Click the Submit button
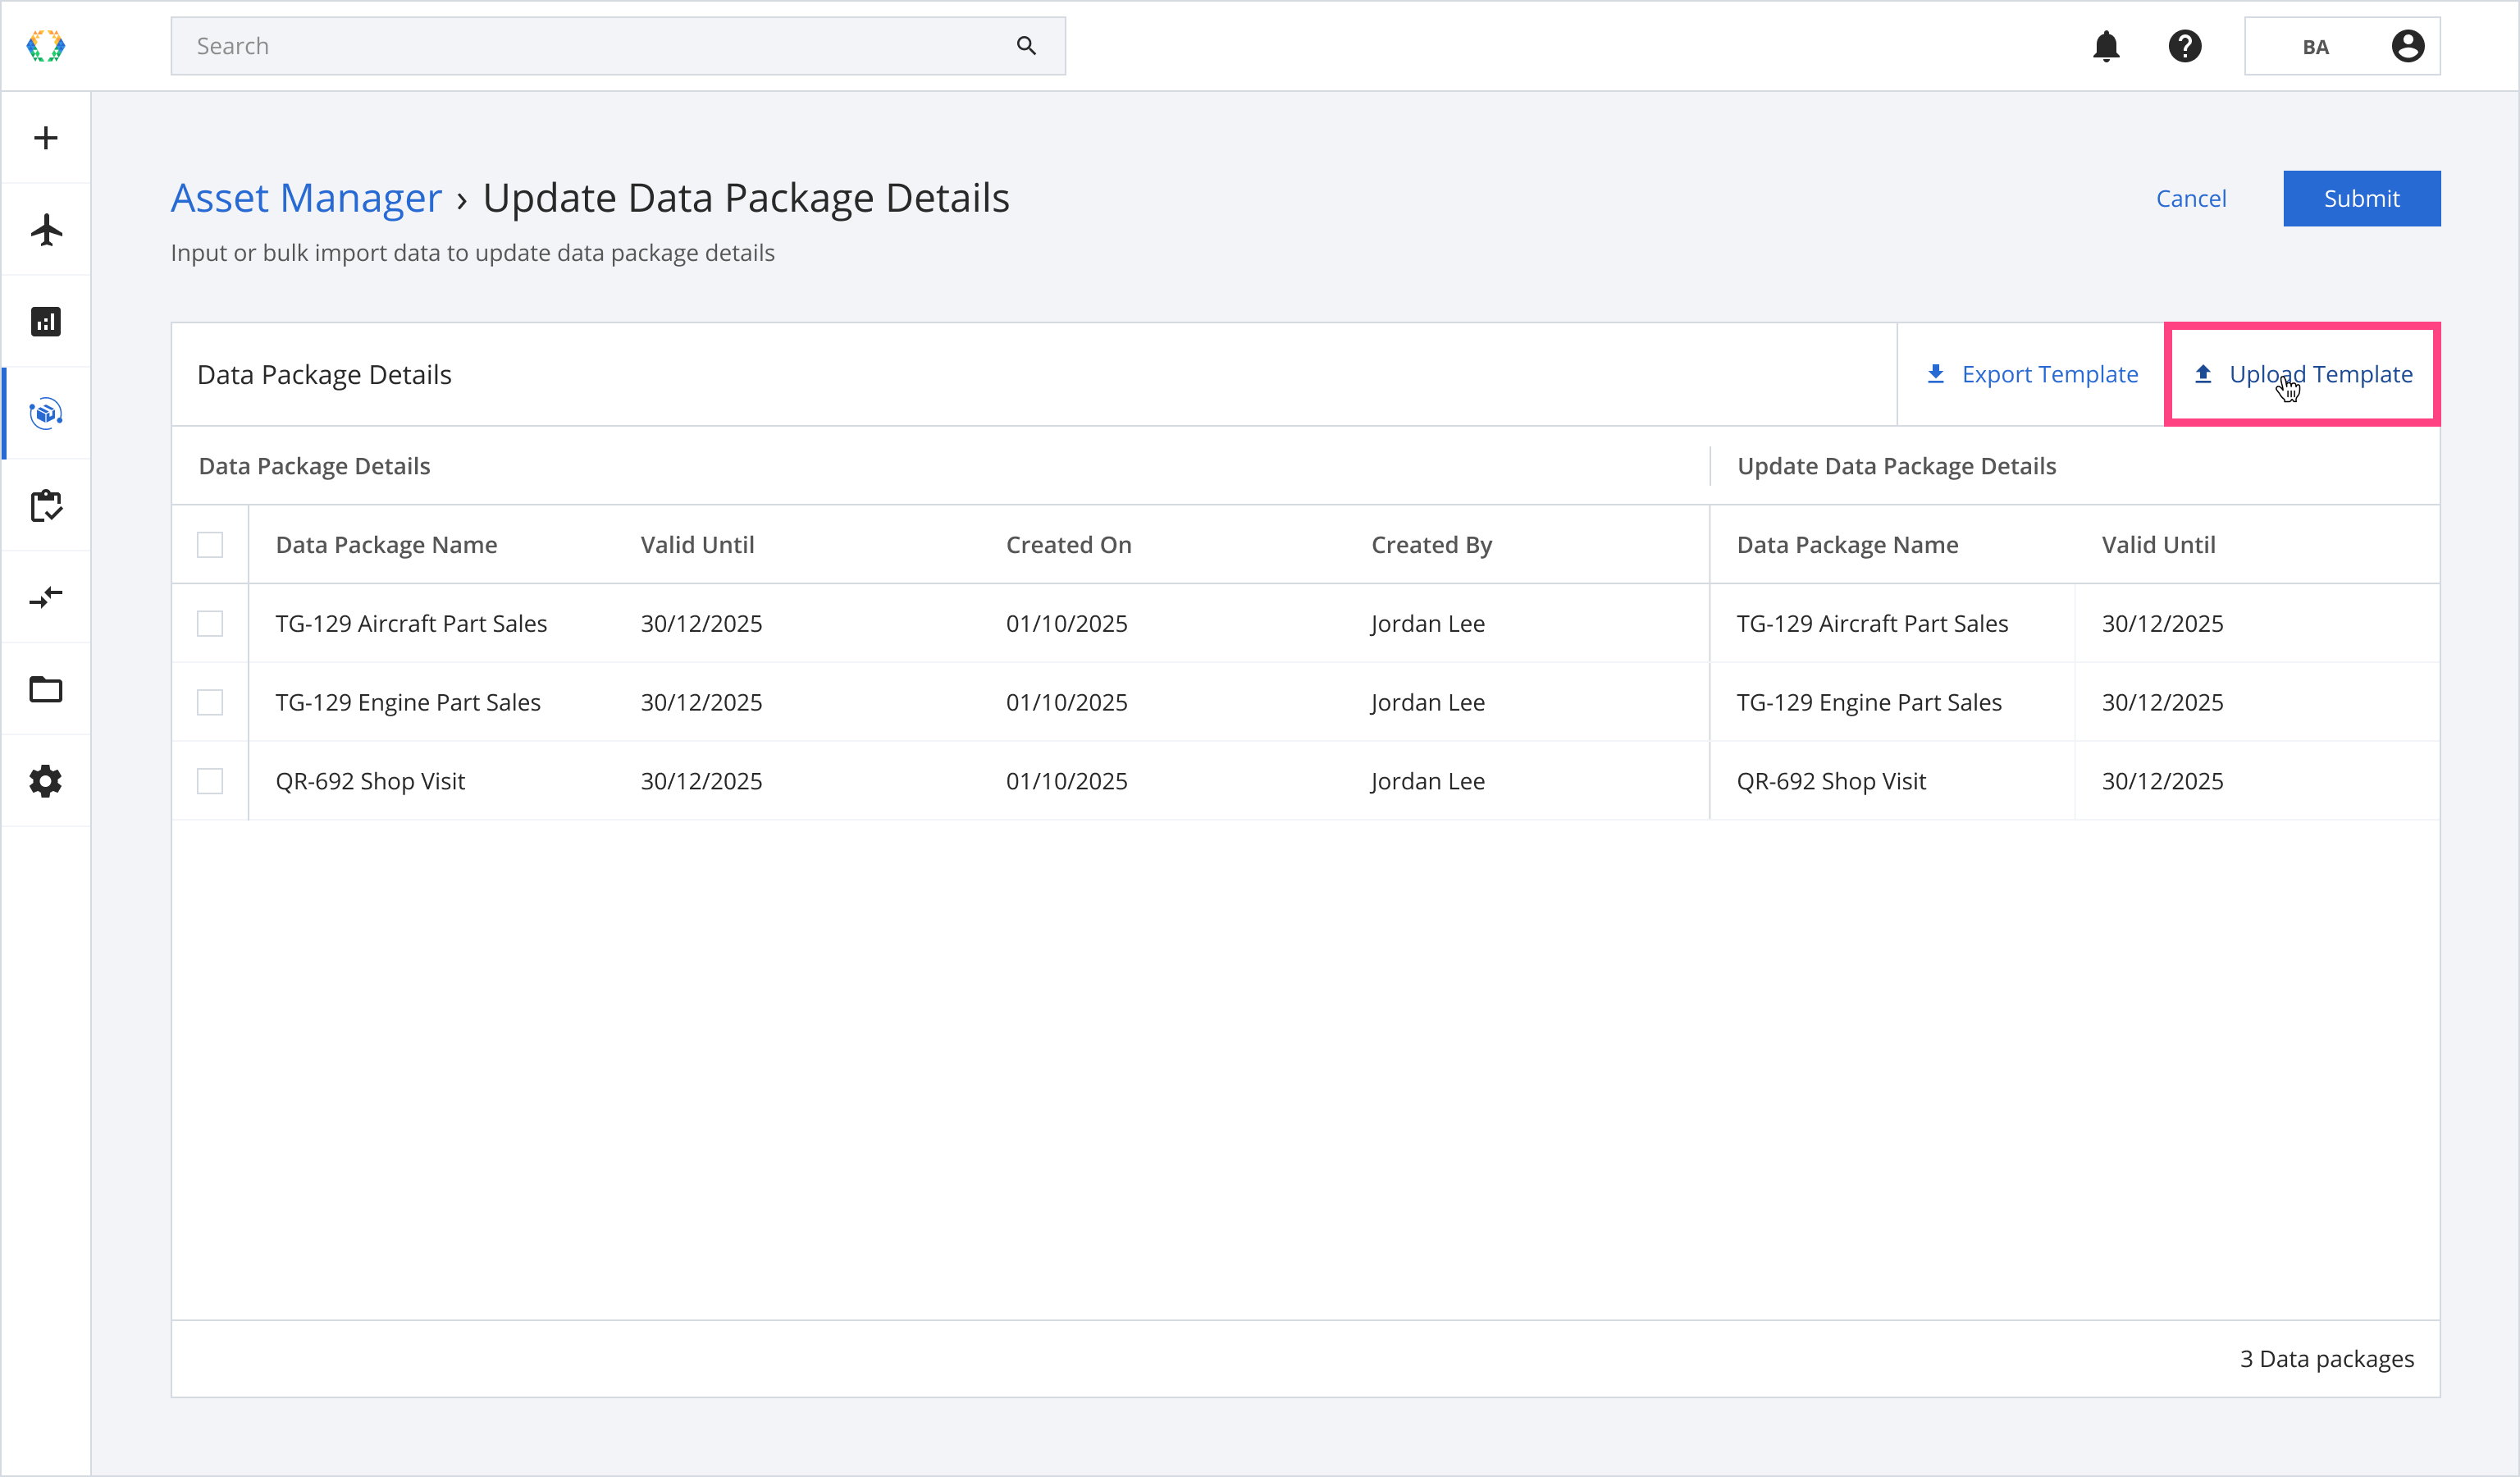The image size is (2520, 1477). (2361, 198)
